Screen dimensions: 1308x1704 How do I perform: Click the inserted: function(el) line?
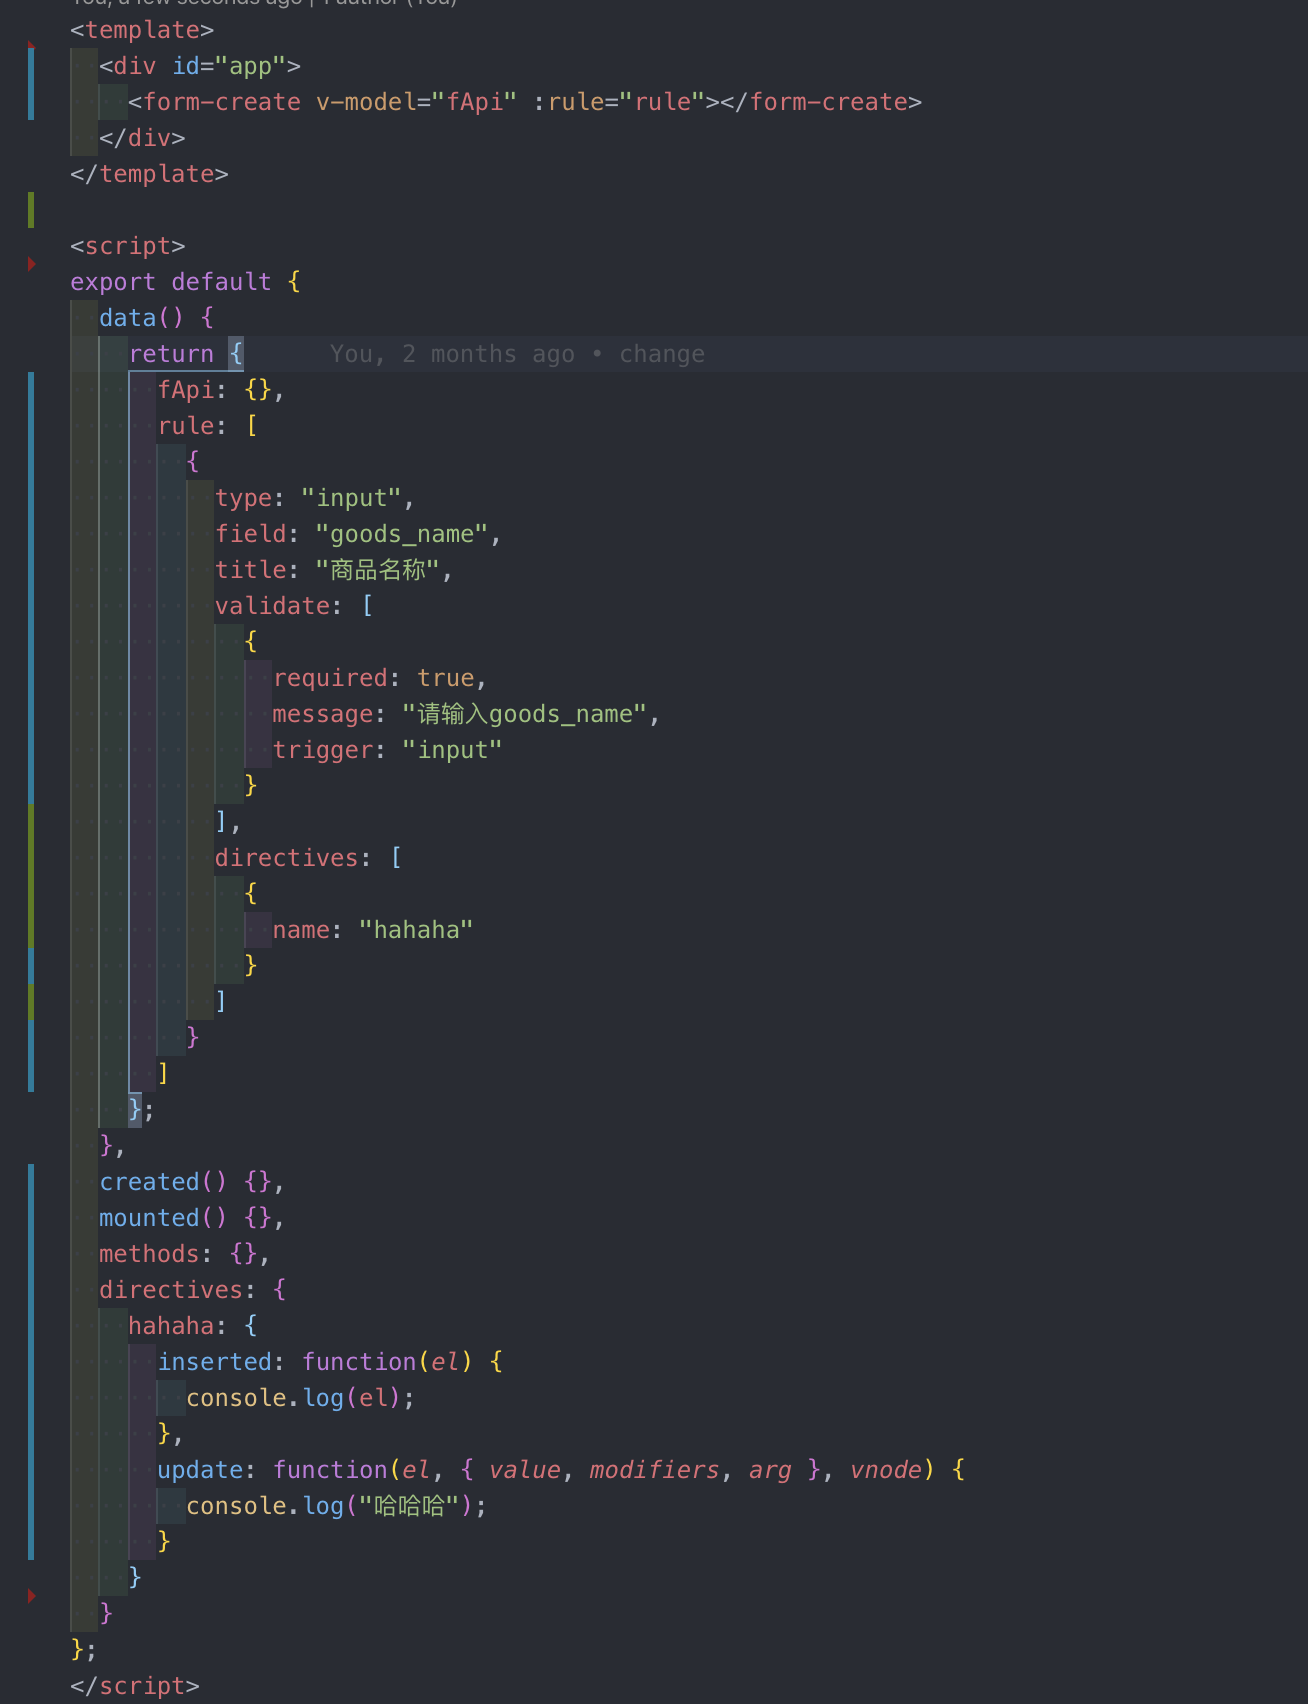tap(330, 1362)
